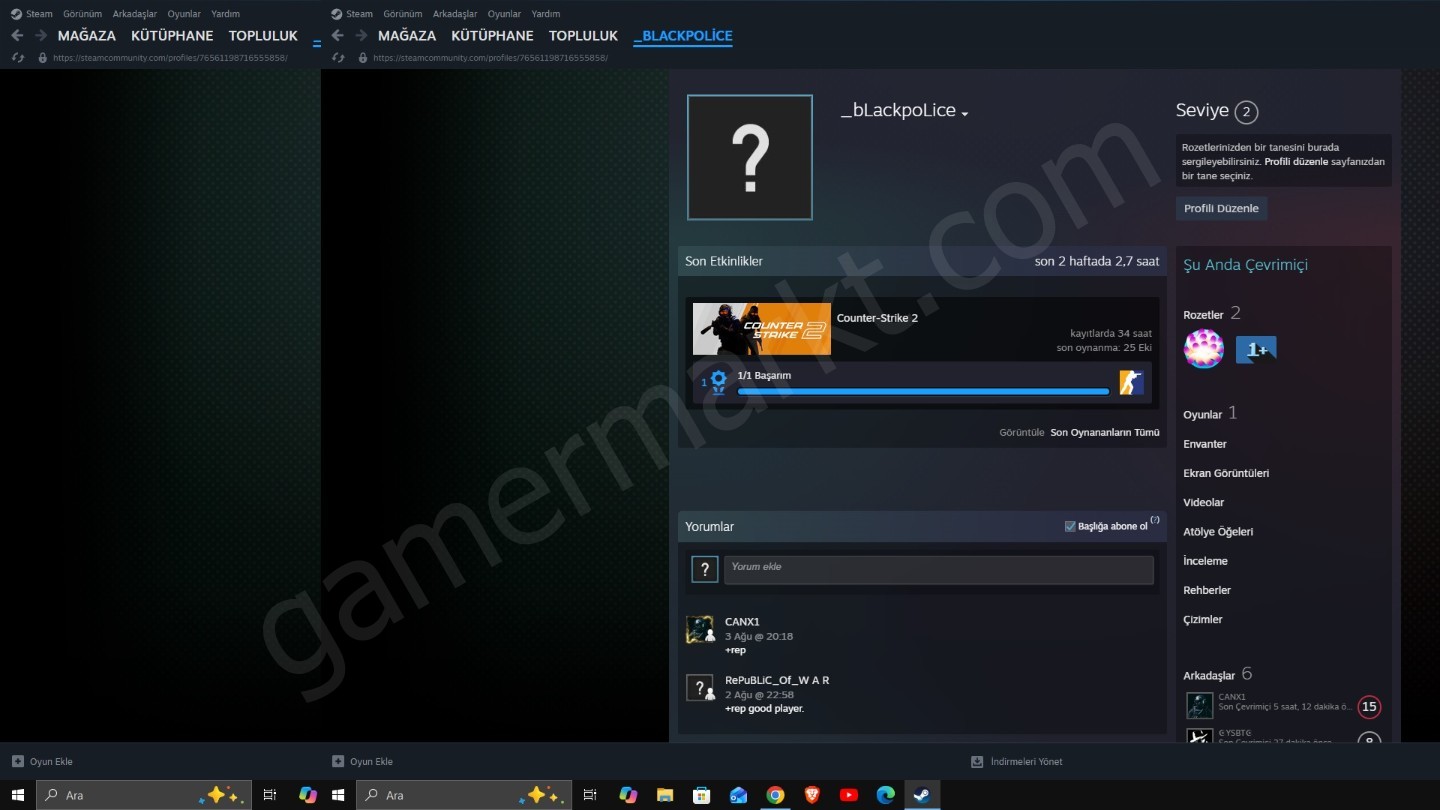Click the level 15 badge beside friend CANX1

click(x=1369, y=707)
